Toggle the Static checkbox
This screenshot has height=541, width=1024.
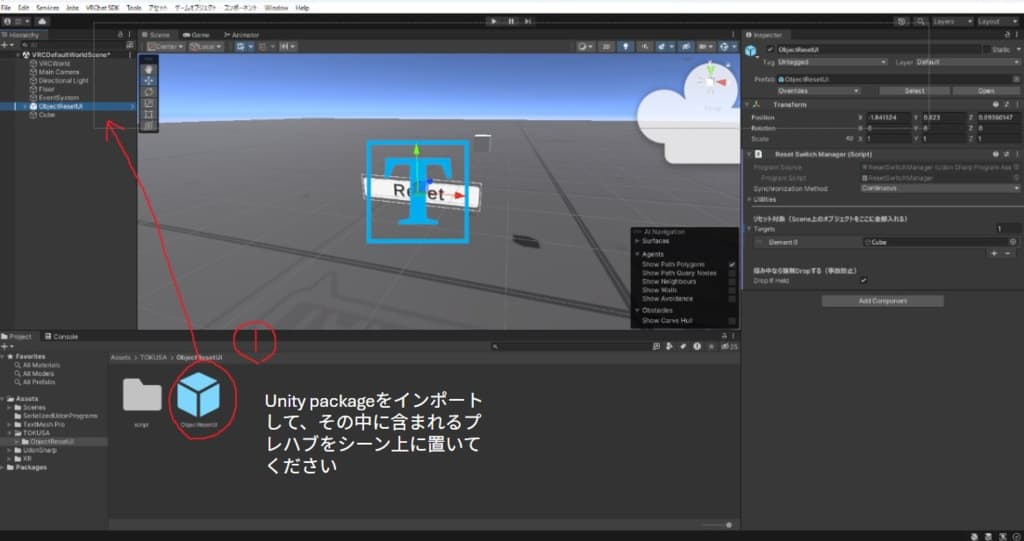click(986, 50)
